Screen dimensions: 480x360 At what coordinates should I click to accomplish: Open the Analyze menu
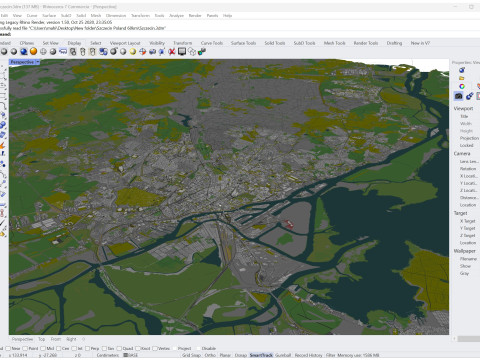[176, 16]
